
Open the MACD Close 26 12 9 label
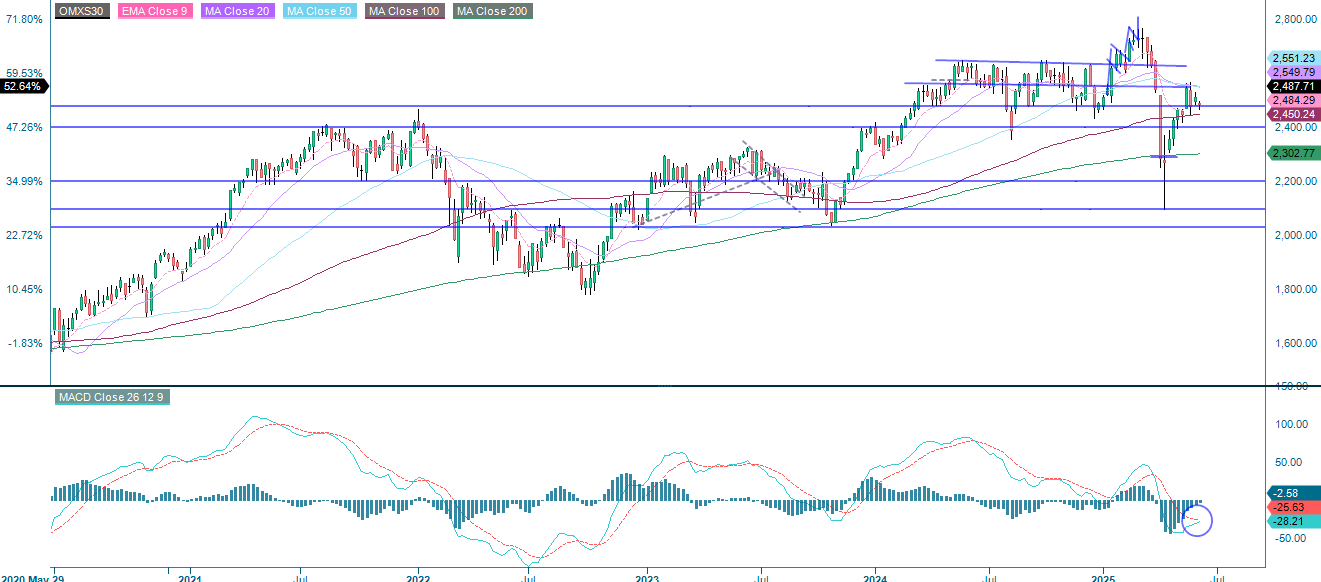[113, 396]
